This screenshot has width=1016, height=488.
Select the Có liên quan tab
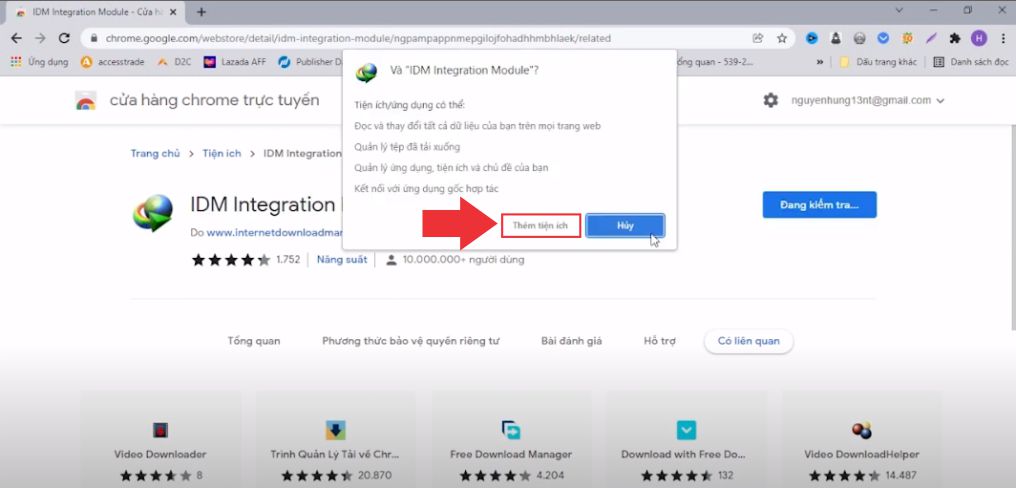[x=748, y=341]
